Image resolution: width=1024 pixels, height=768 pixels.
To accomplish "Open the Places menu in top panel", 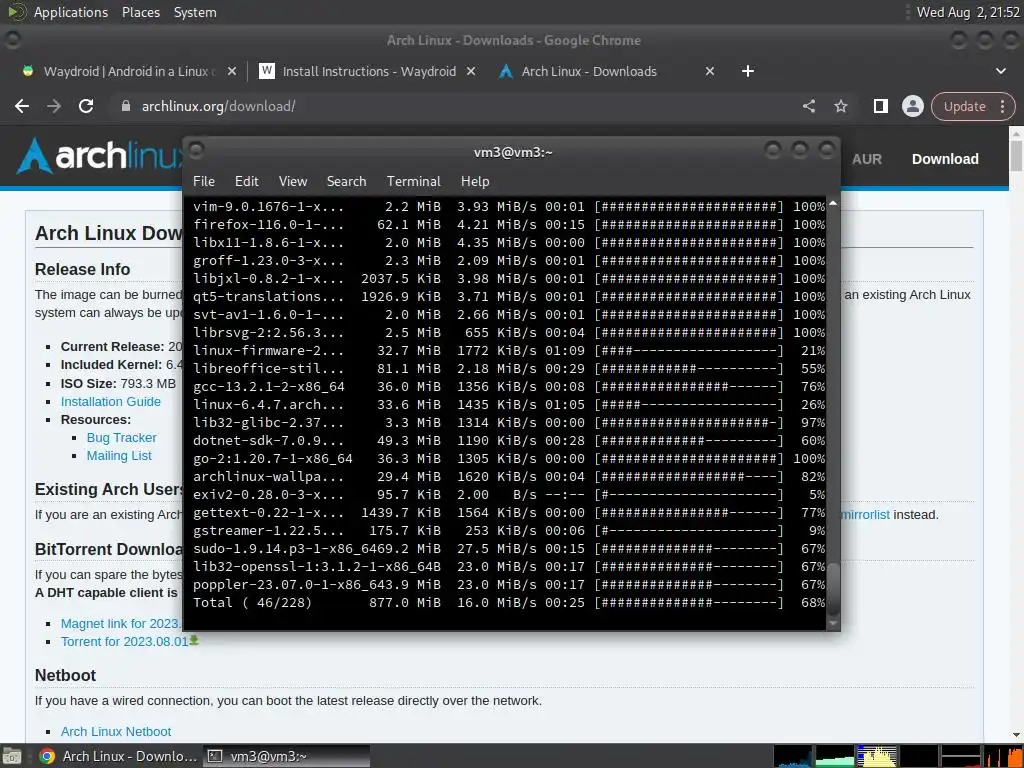I will point(141,12).
